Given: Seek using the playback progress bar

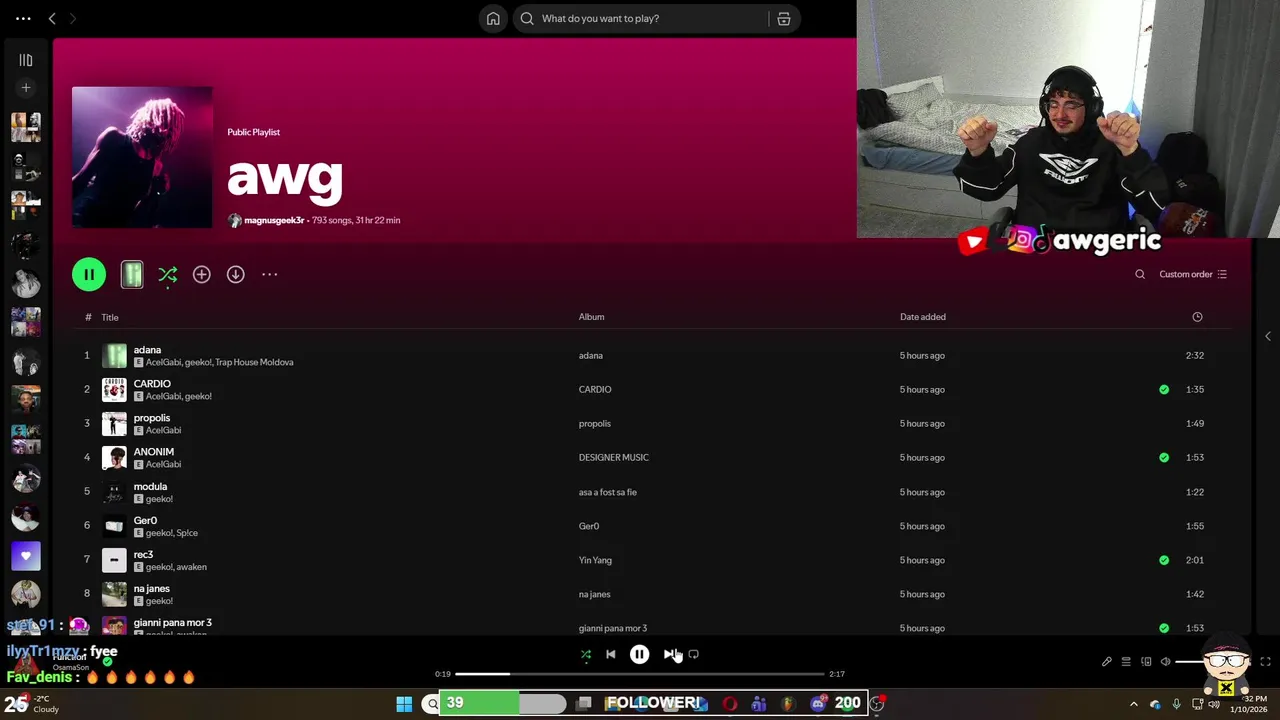Looking at the screenshot, I should pos(639,674).
